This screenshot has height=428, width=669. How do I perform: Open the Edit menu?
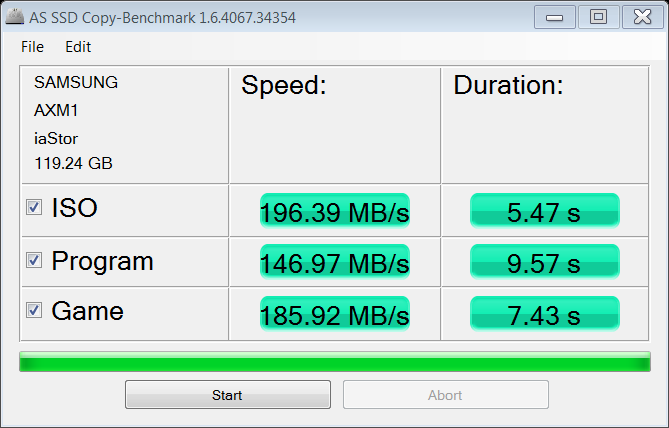[78, 47]
